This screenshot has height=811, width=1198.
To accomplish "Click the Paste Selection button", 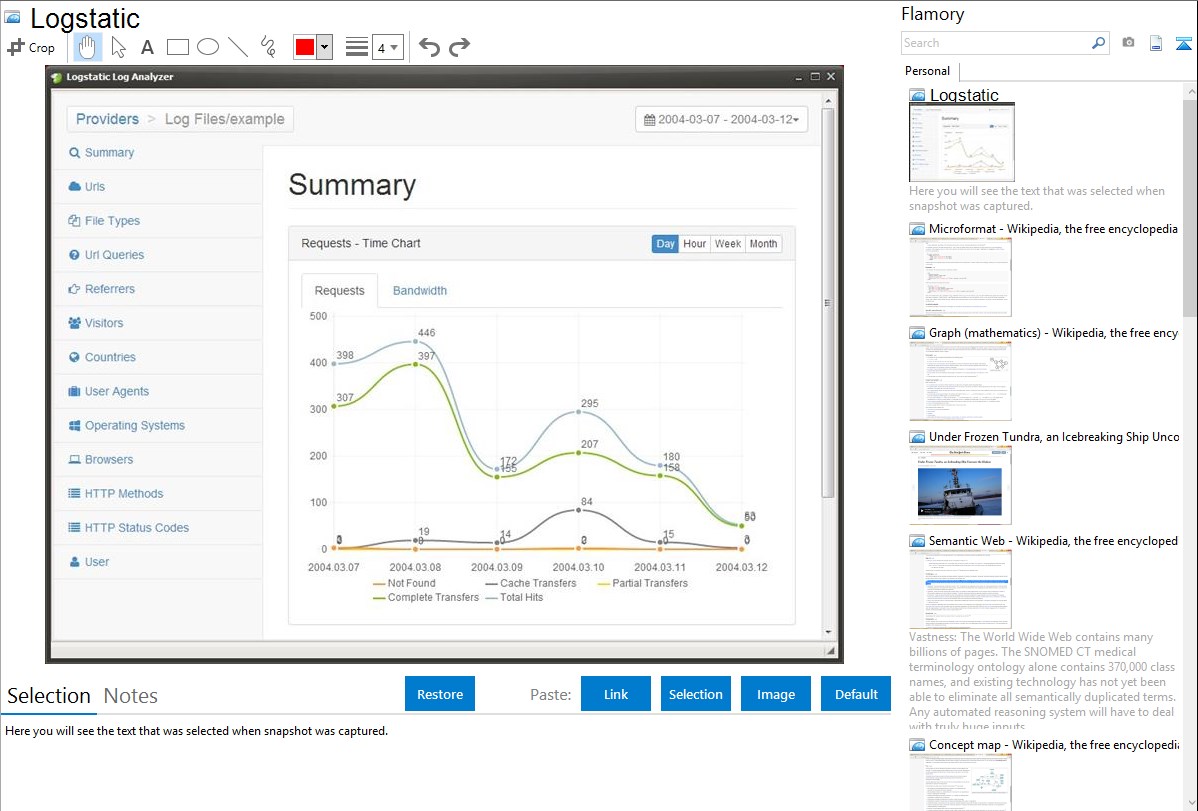I will point(695,694).
